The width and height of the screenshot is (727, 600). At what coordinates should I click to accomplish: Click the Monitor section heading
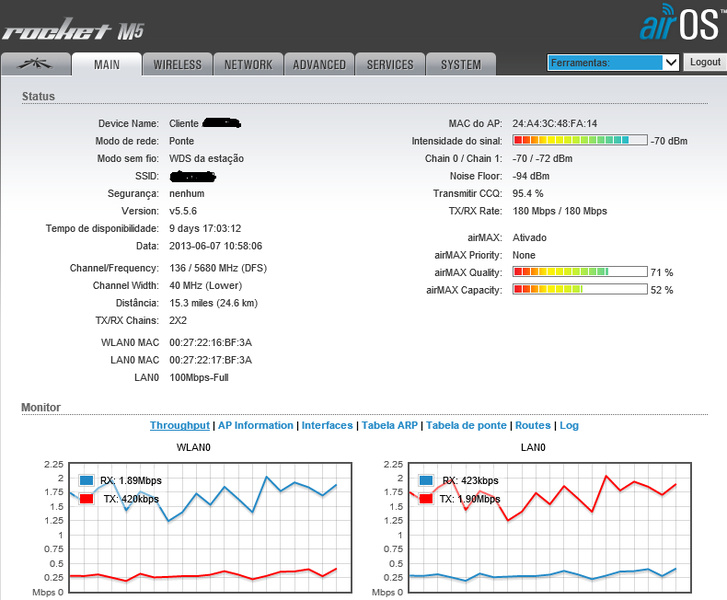click(41, 407)
